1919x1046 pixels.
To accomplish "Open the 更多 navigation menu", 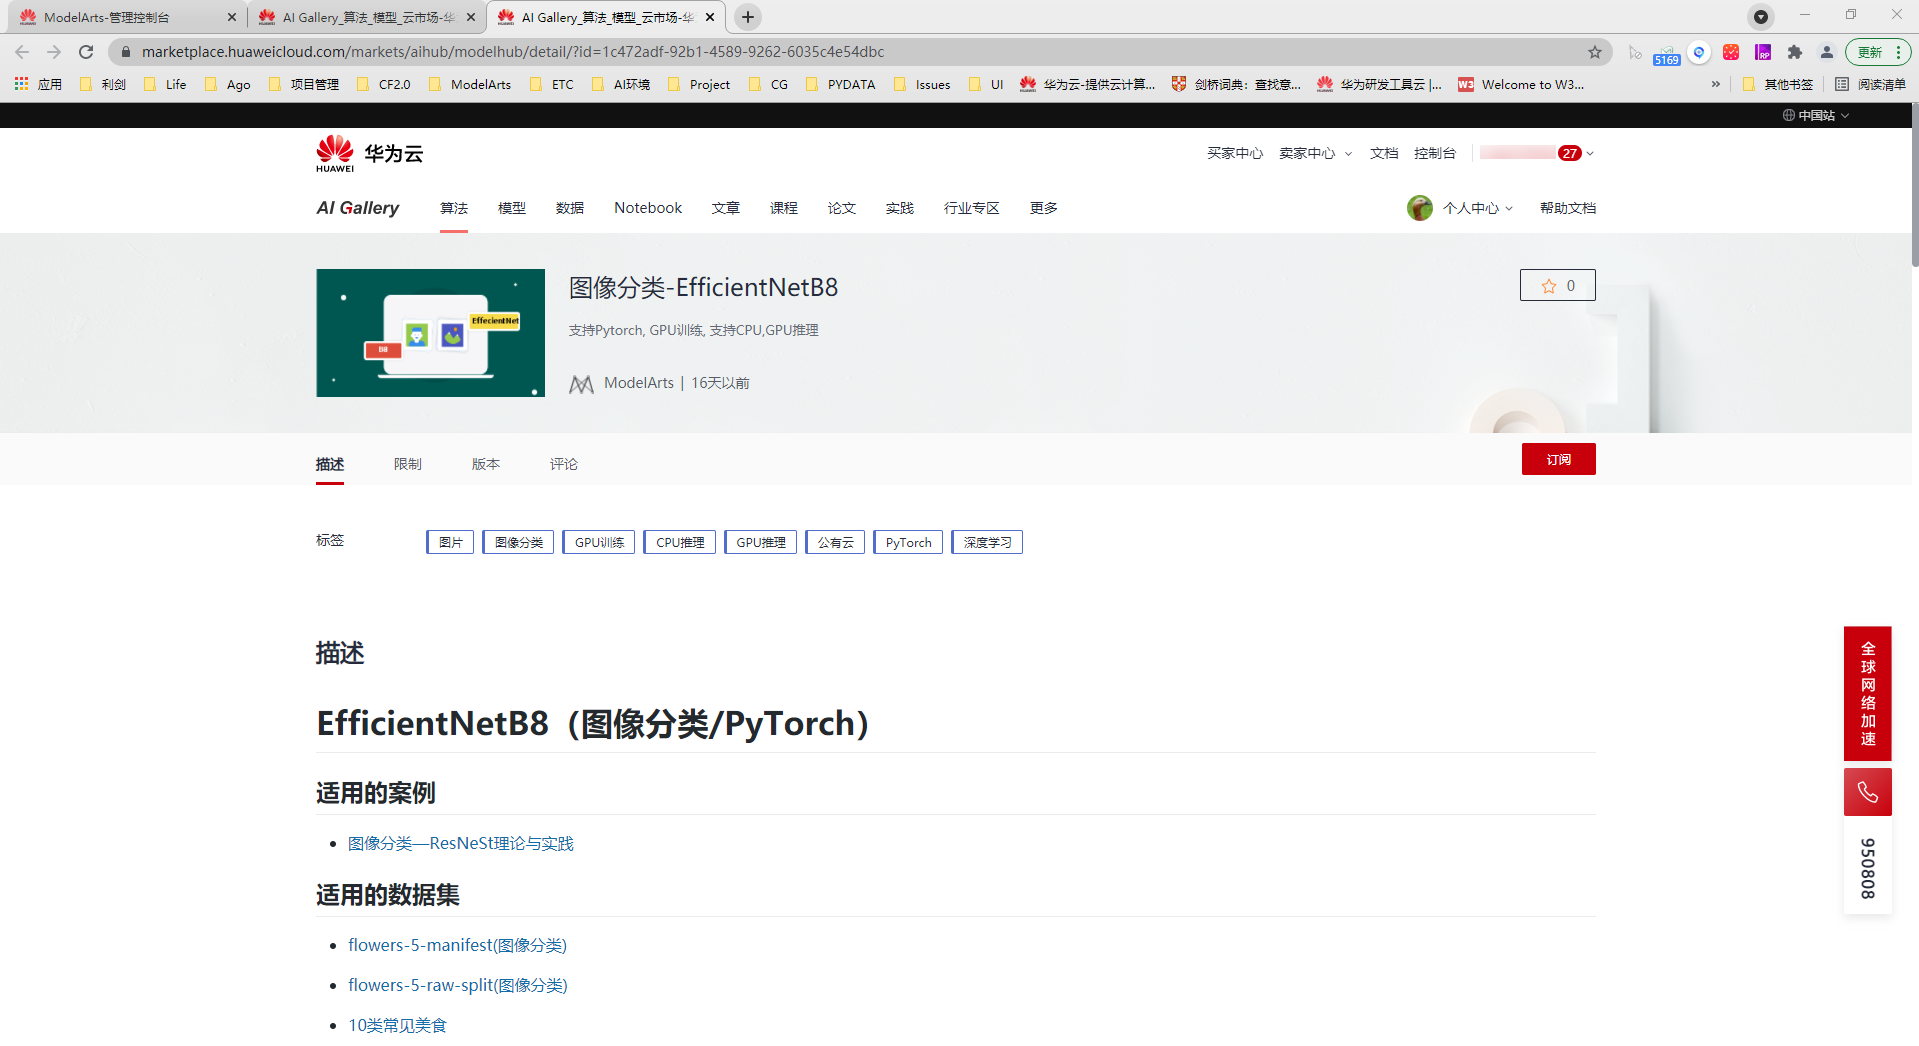I will click(1044, 208).
